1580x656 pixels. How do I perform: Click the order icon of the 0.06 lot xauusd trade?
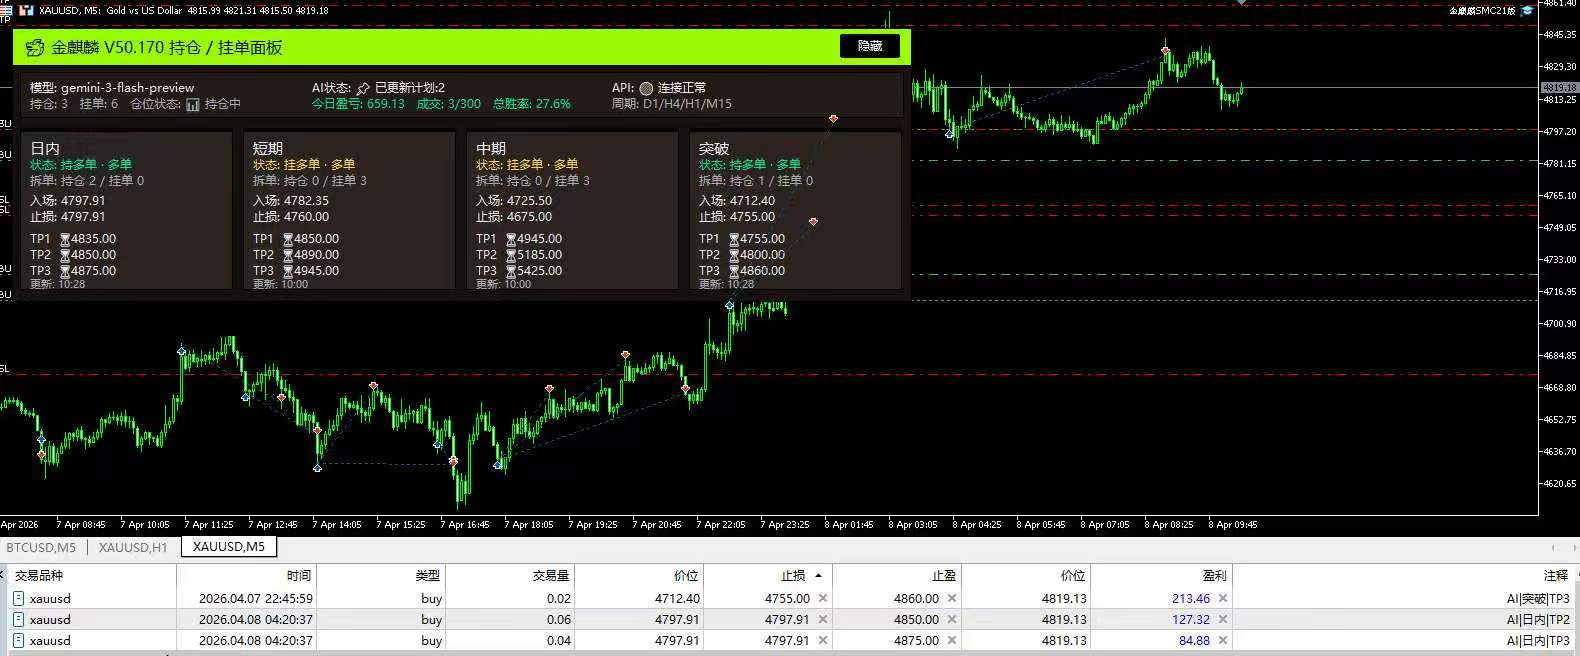pos(18,619)
